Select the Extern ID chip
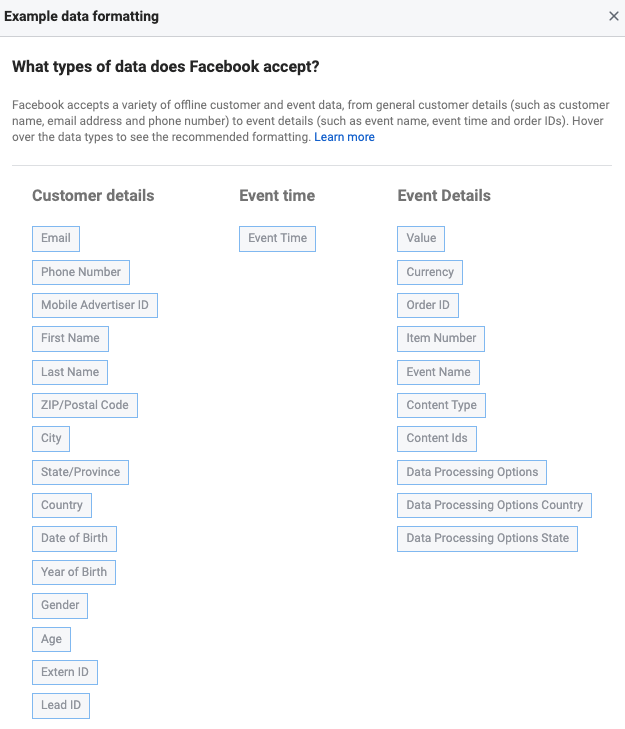Viewport: 625px width, 729px height. coord(65,672)
